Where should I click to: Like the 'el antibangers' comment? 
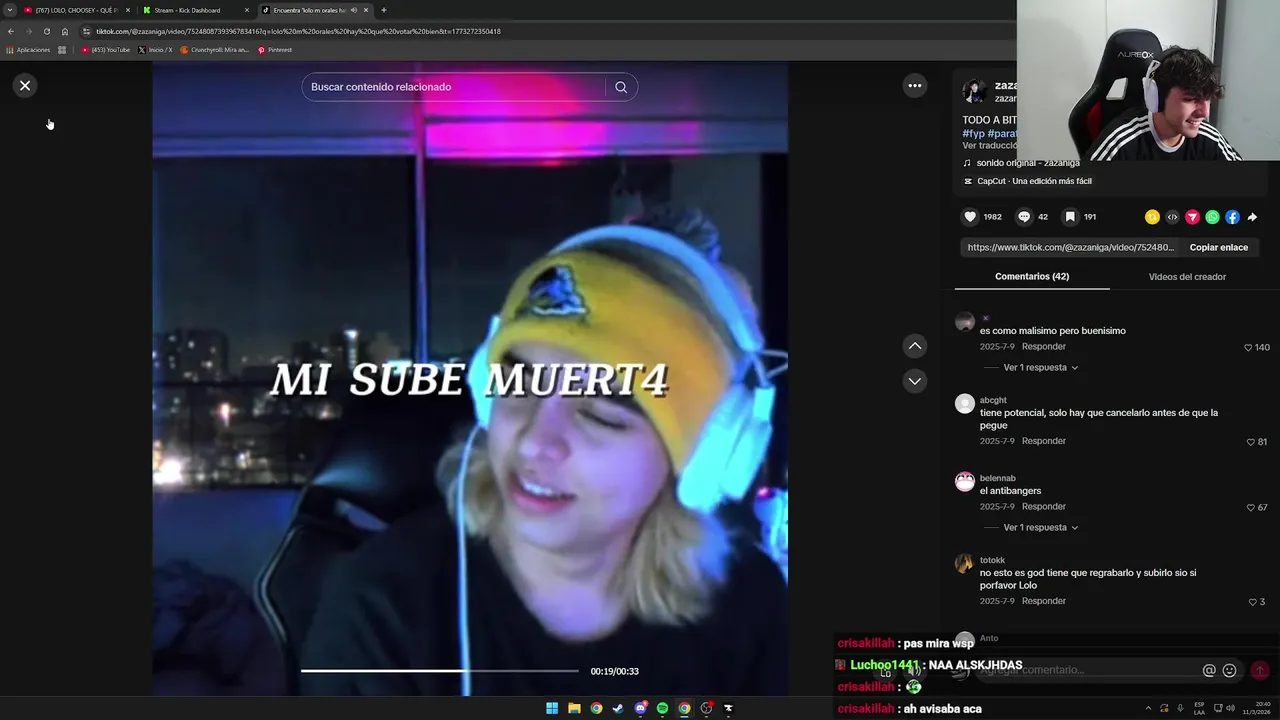1250,508
